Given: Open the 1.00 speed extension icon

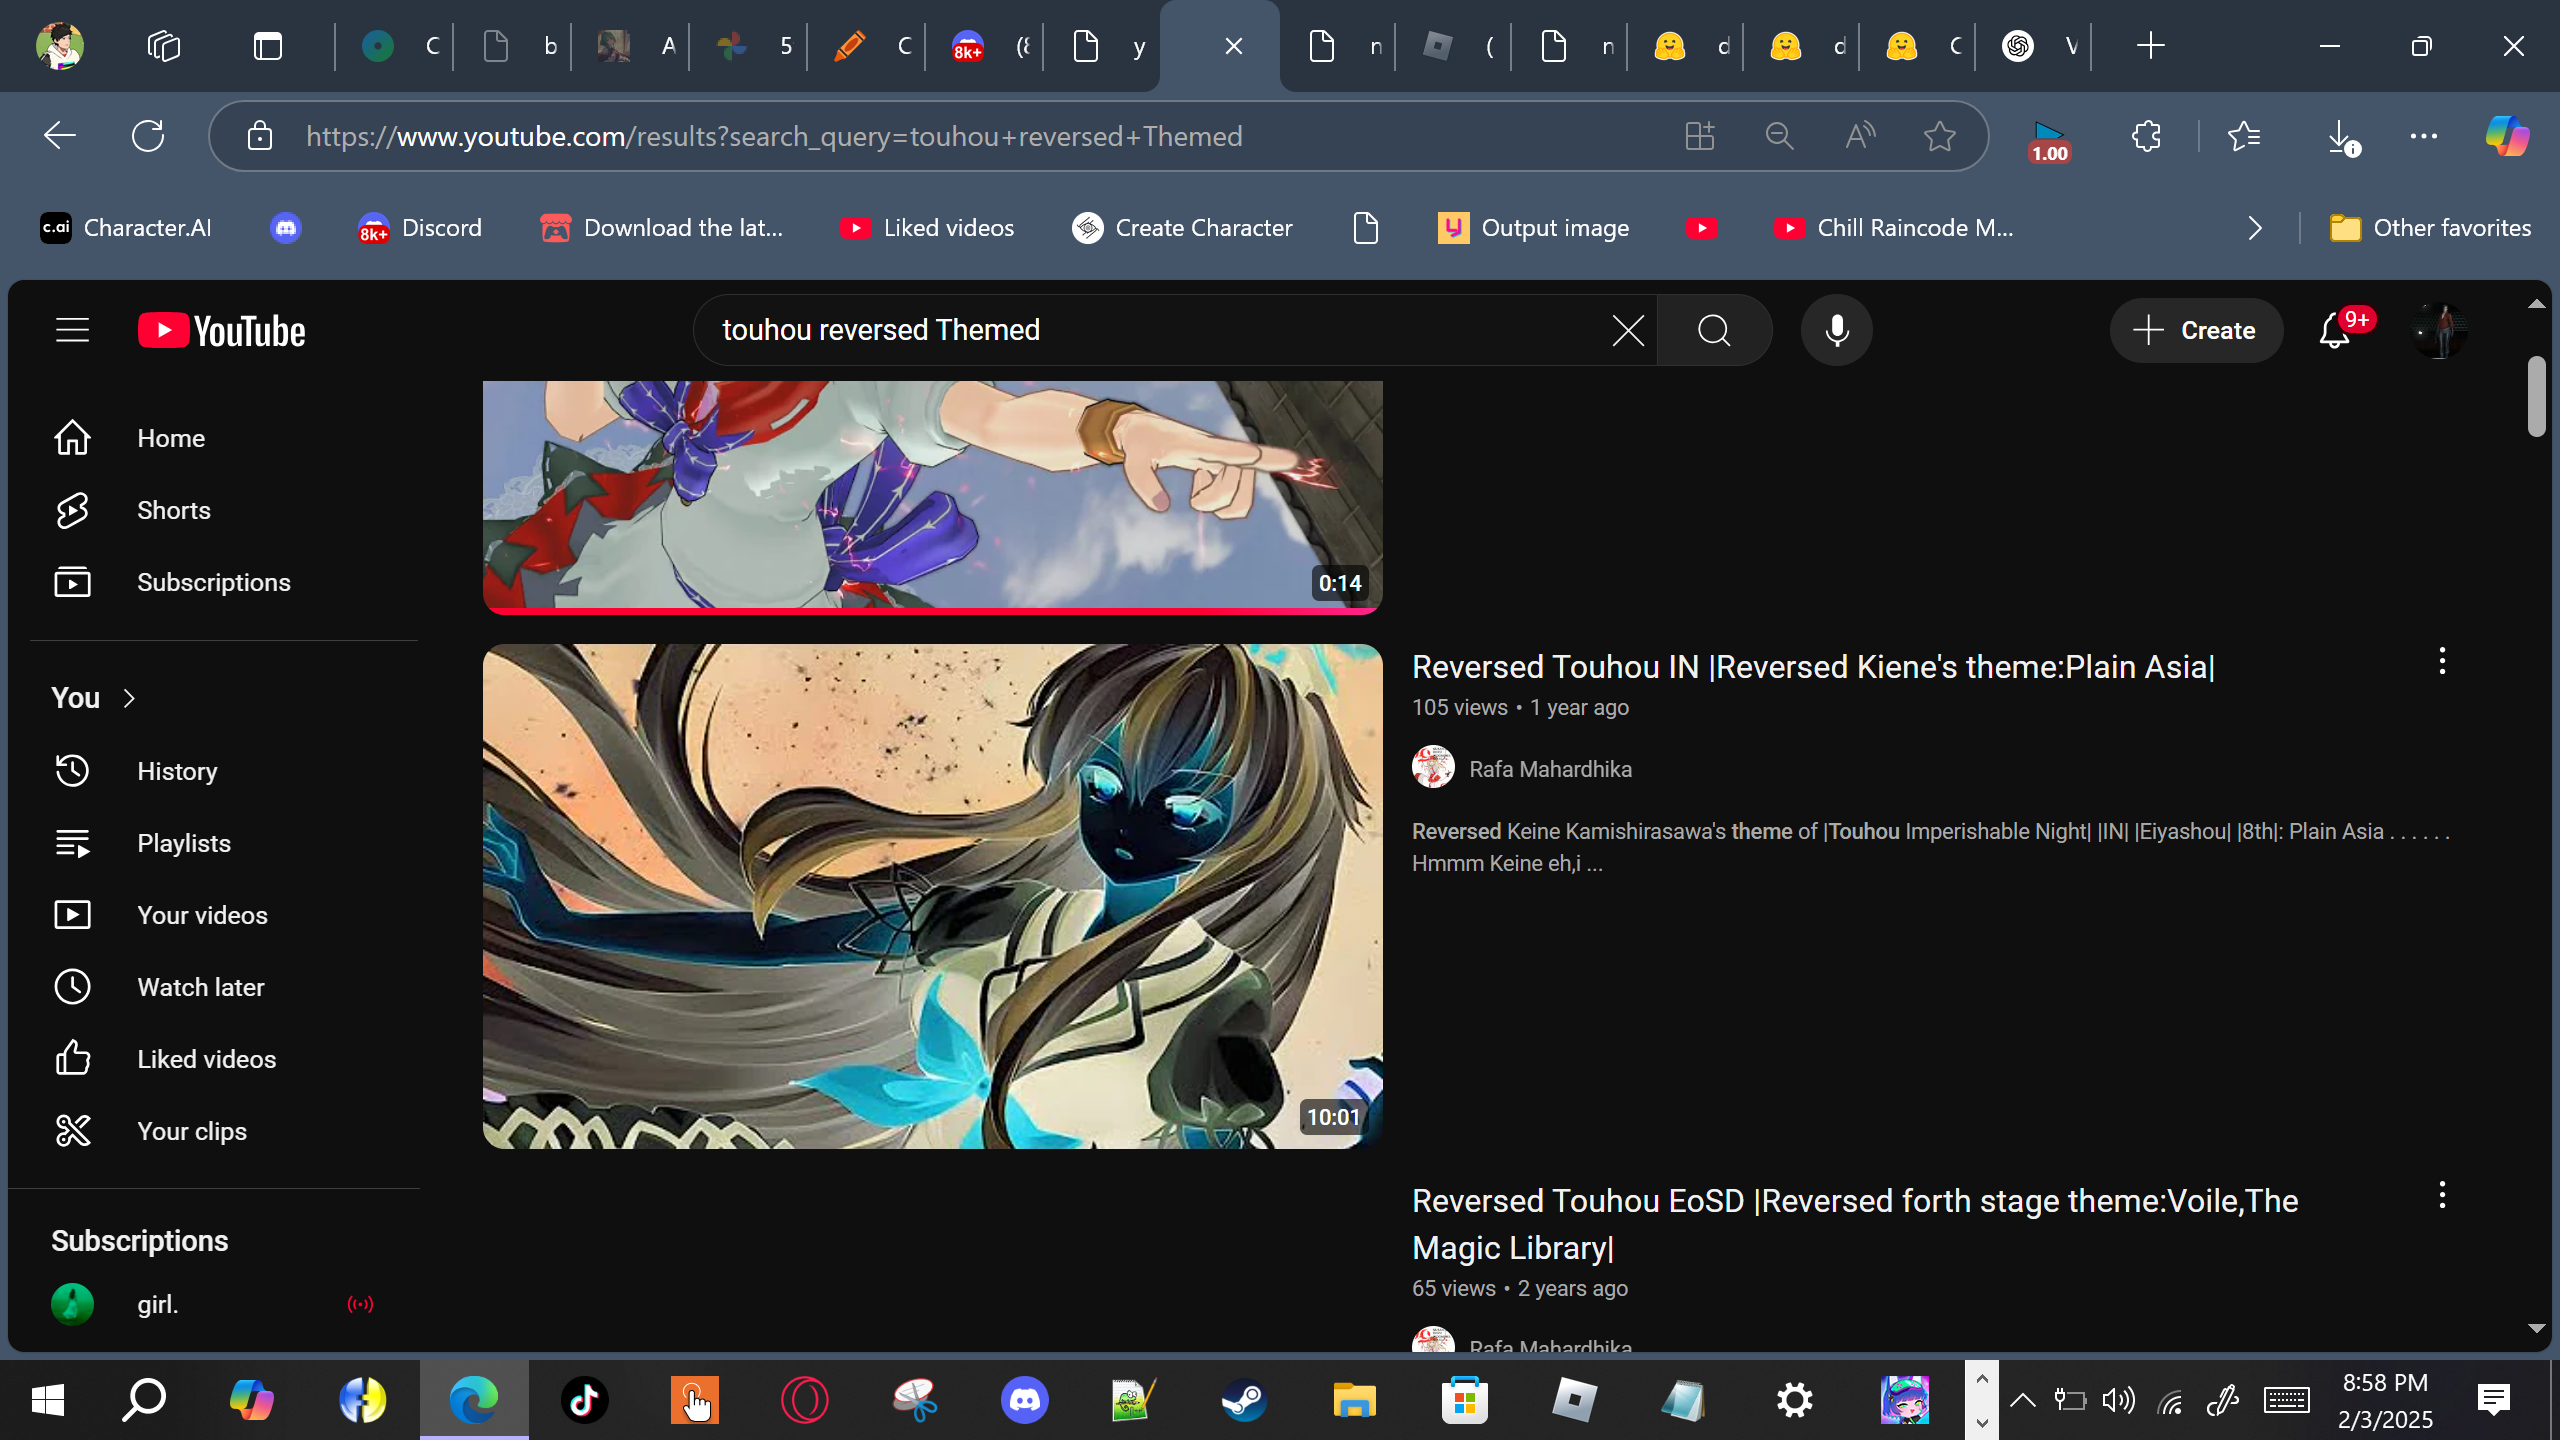Looking at the screenshot, I should coord(2049,140).
